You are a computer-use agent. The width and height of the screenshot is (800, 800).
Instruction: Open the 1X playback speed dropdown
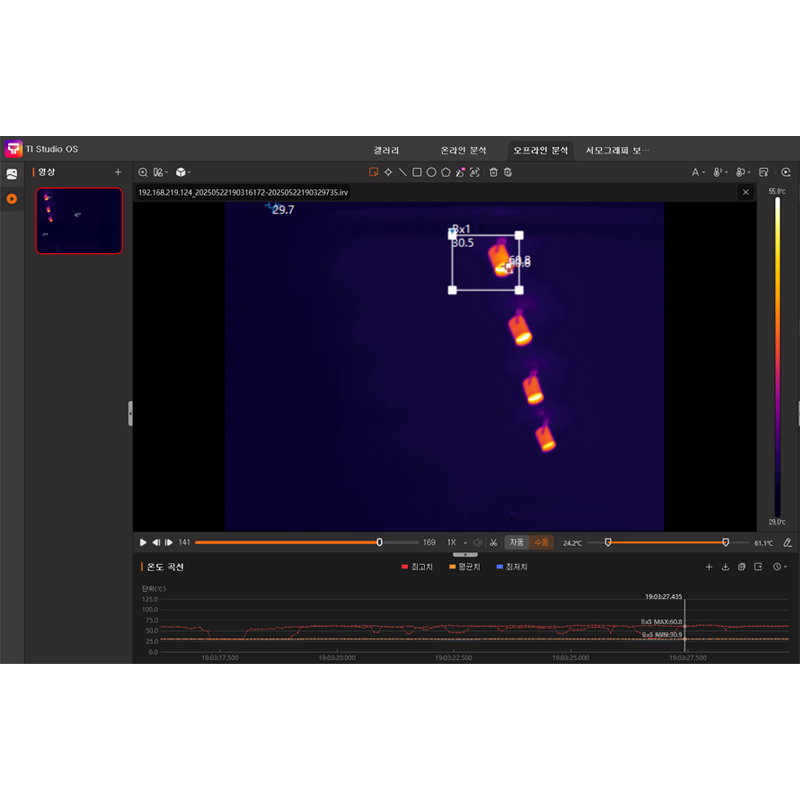point(456,541)
